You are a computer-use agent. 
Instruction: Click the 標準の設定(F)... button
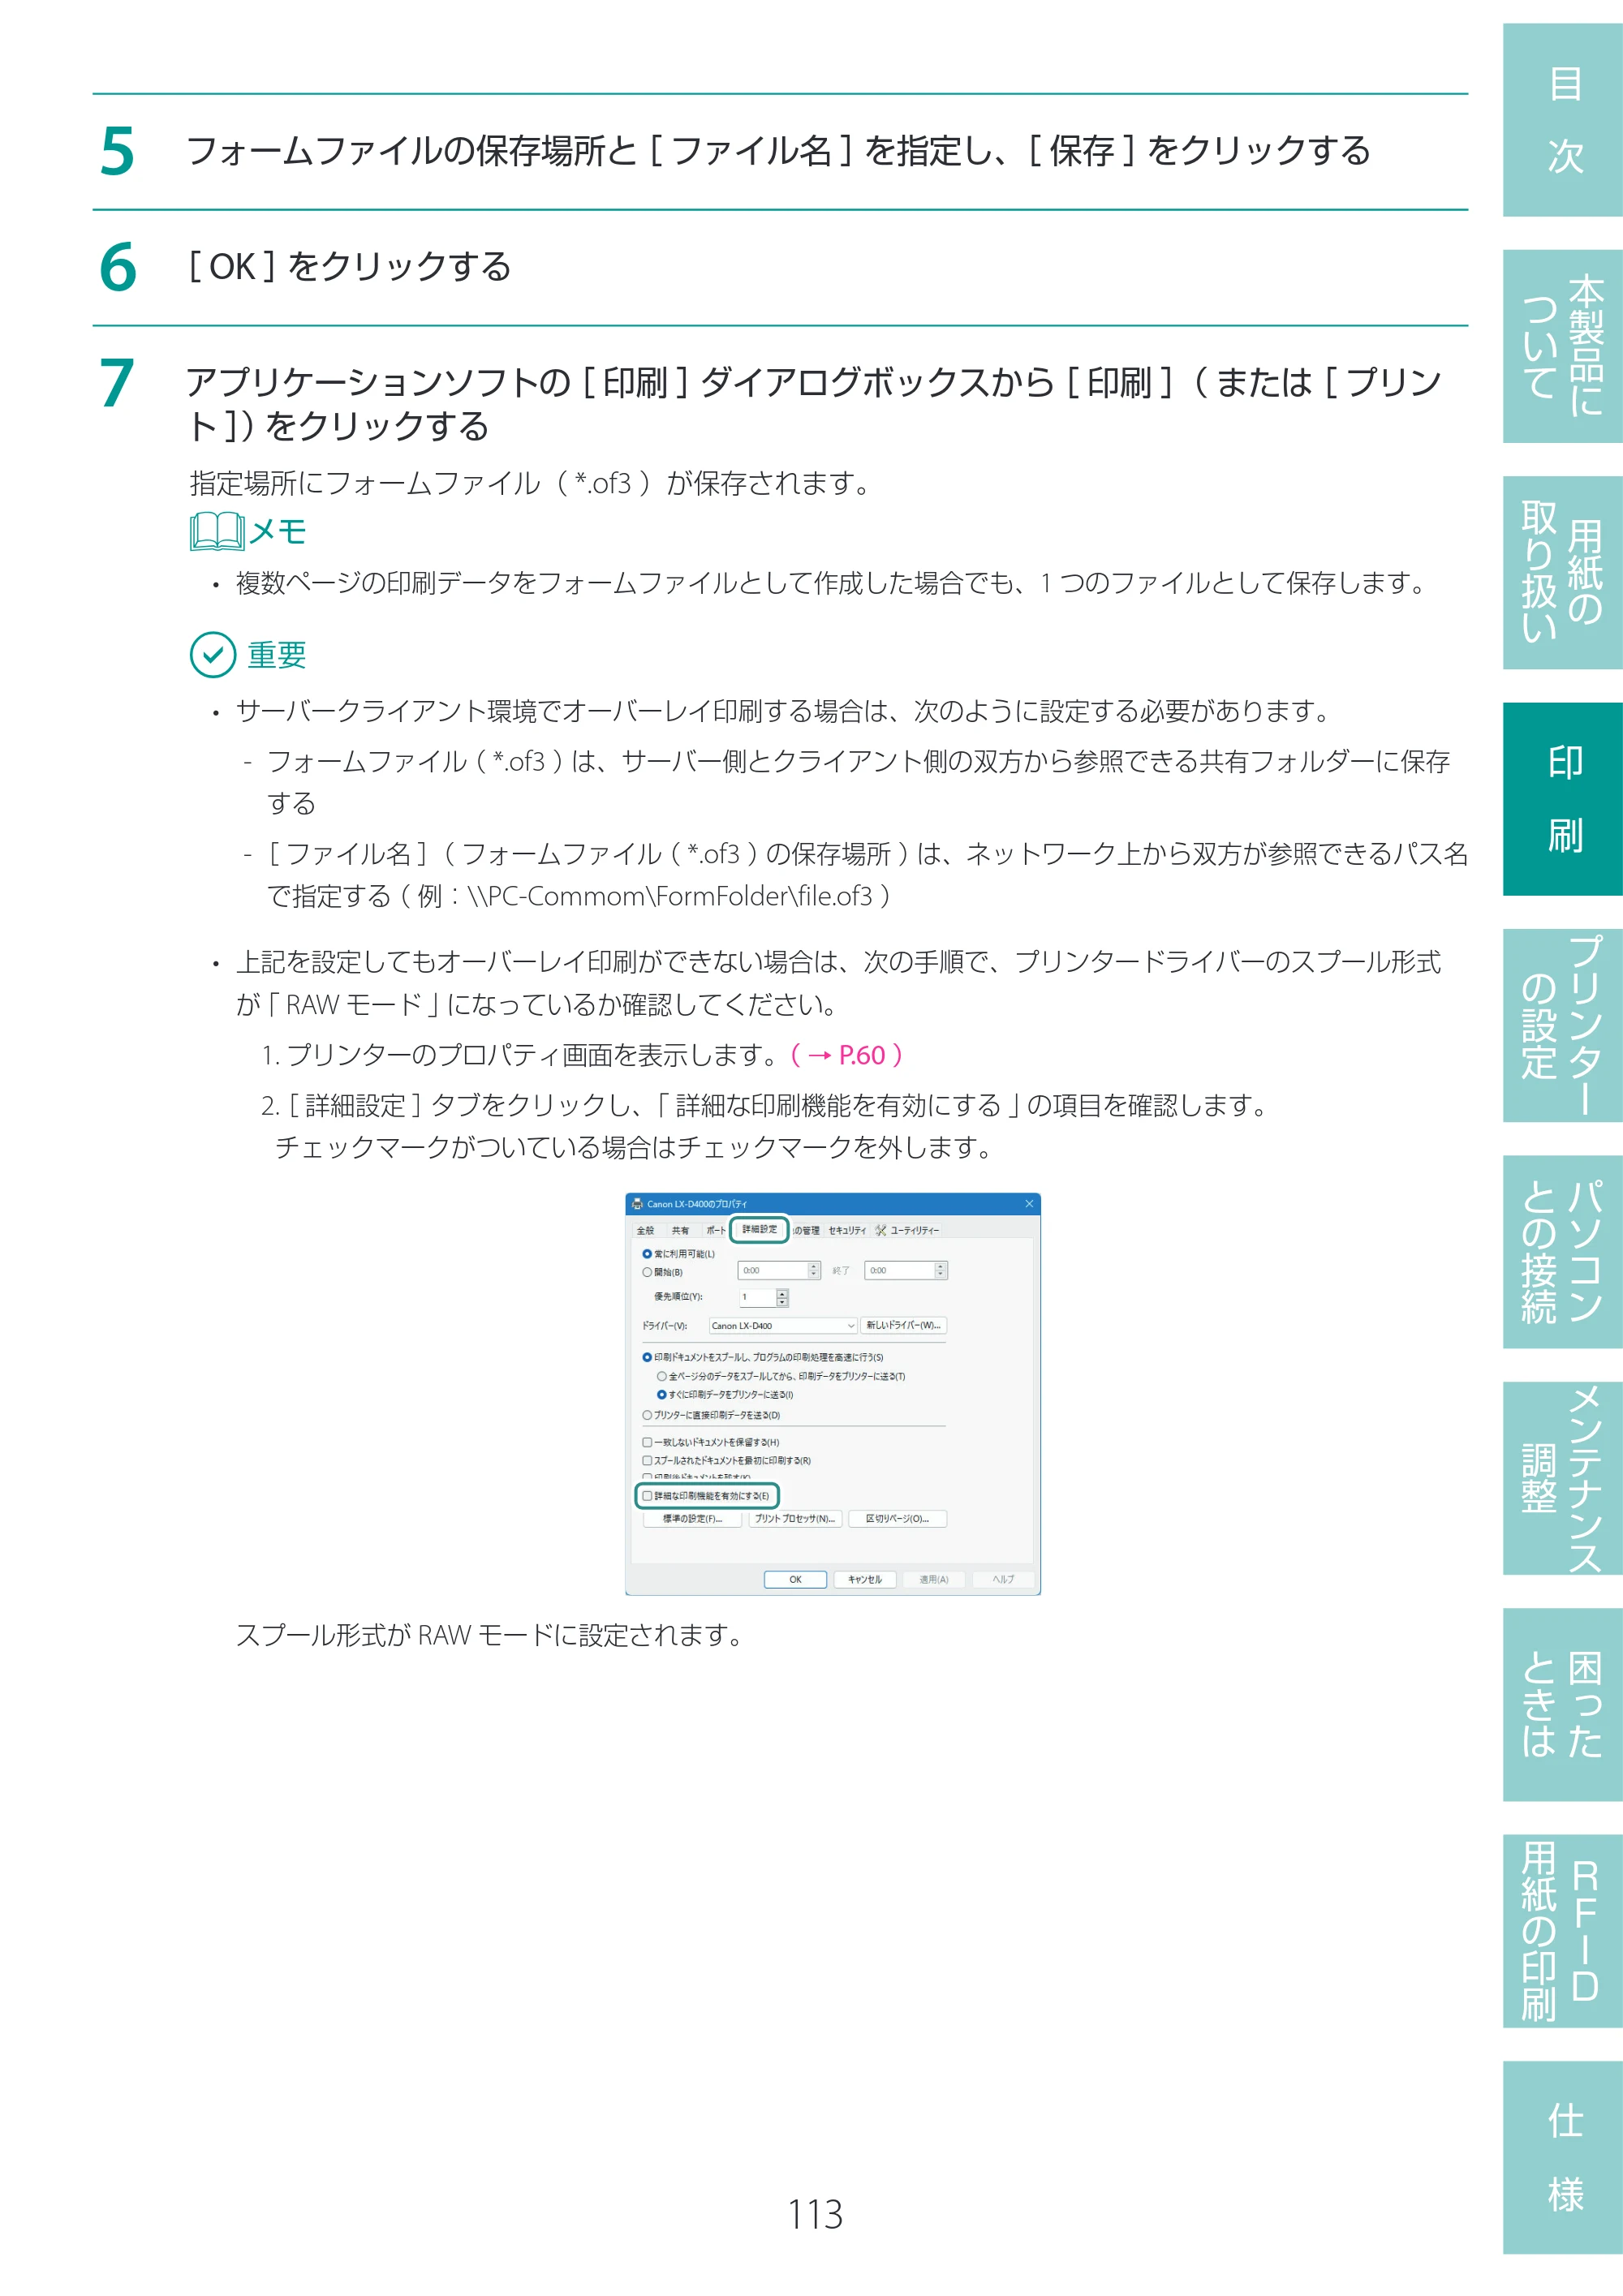692,1519
